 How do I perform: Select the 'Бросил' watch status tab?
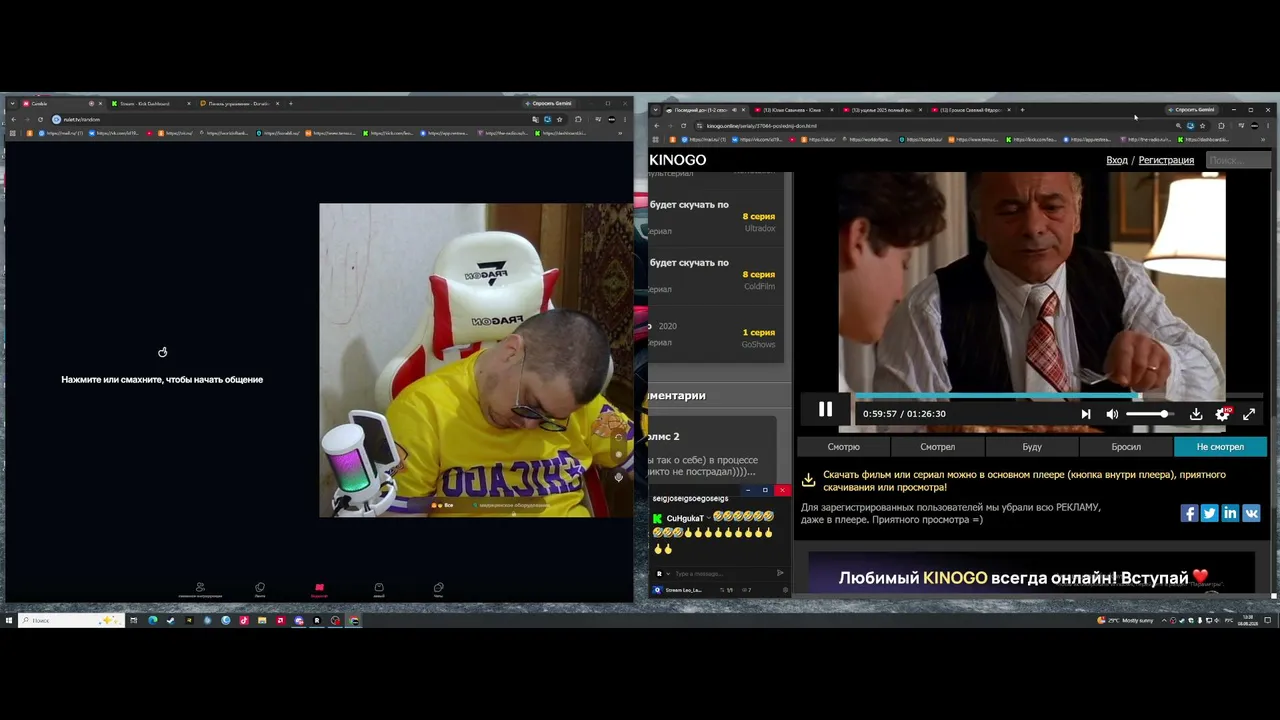(x=1126, y=447)
